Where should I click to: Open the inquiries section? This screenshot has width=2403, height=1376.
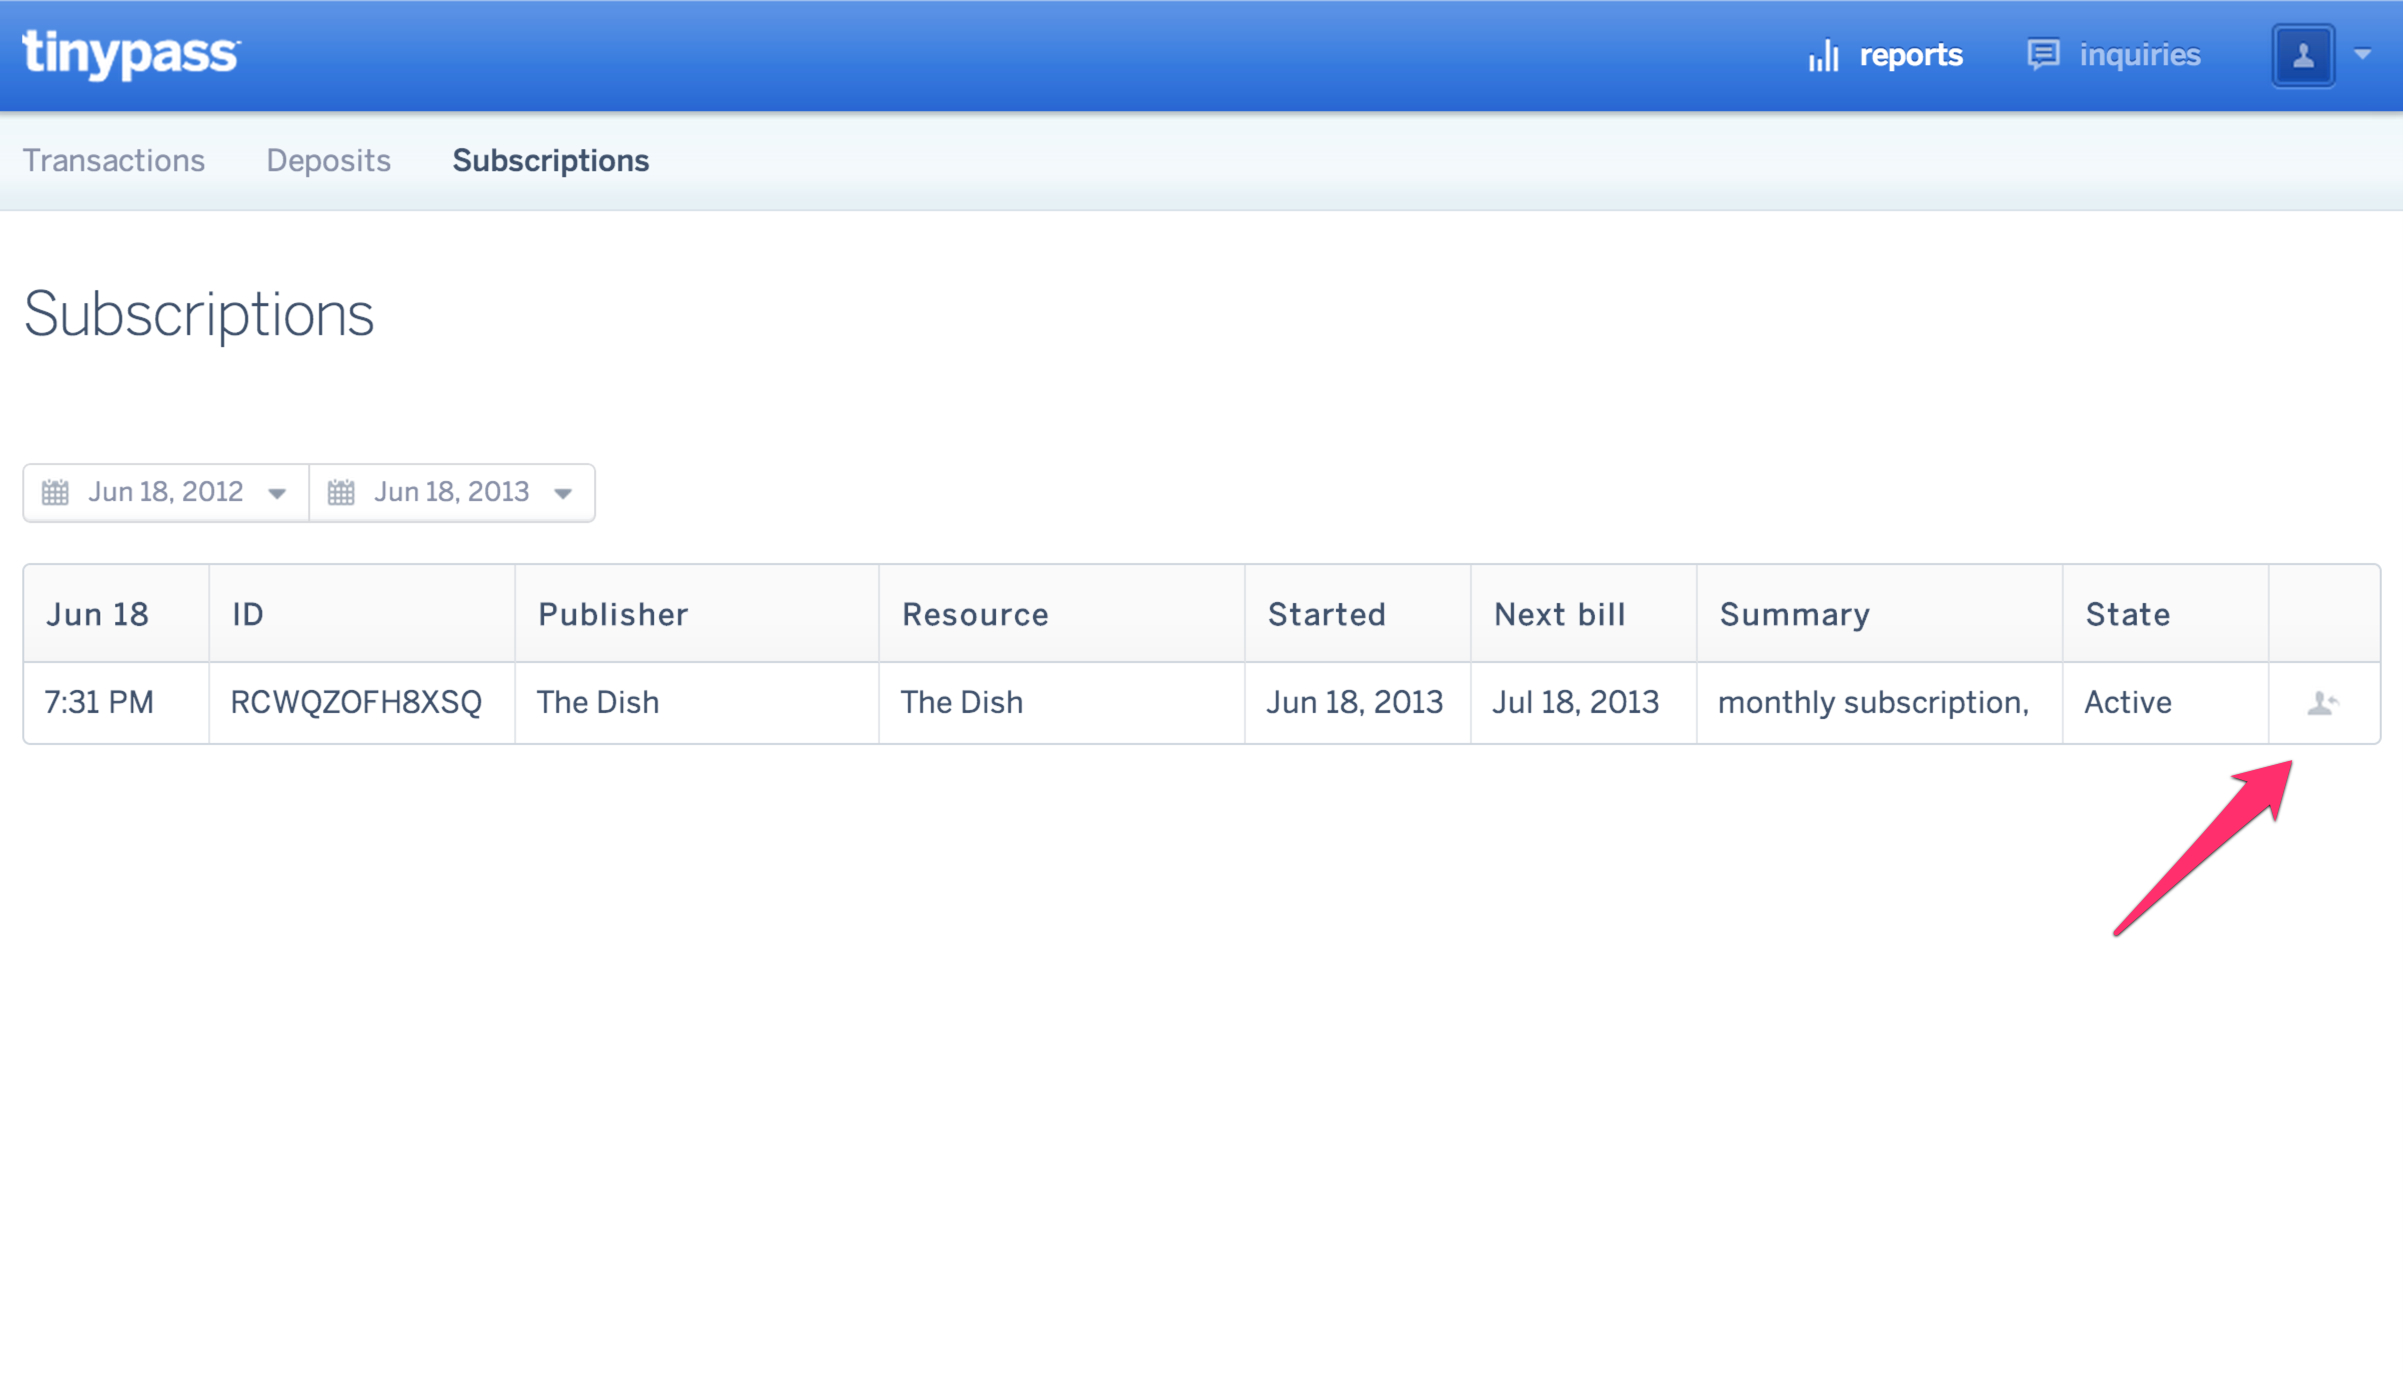(2139, 55)
